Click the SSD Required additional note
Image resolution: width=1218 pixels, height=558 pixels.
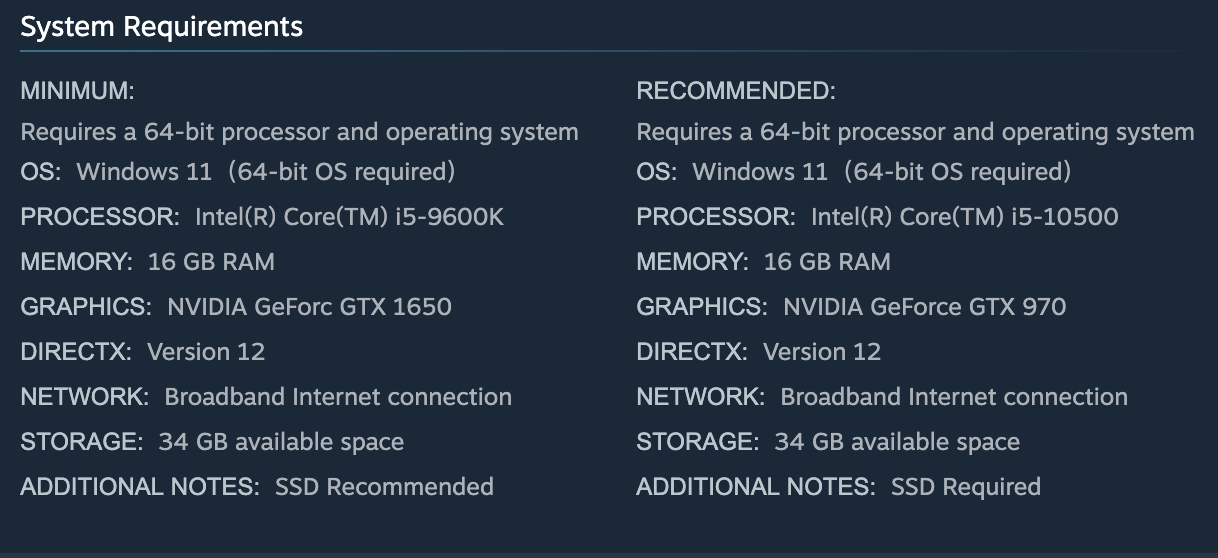(x=966, y=487)
